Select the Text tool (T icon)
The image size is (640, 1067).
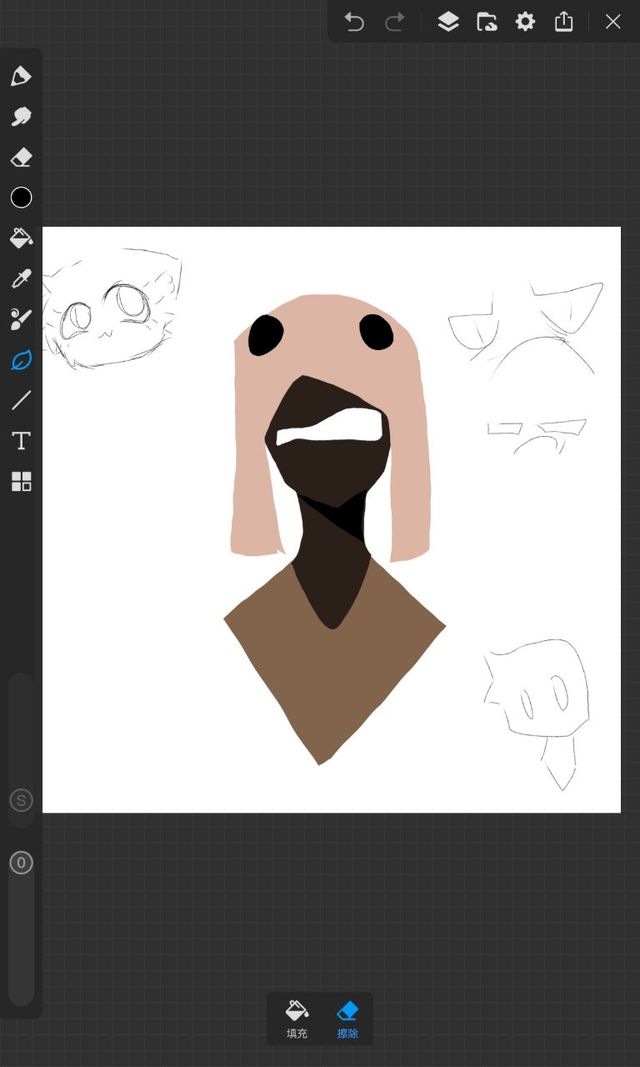pos(21,441)
